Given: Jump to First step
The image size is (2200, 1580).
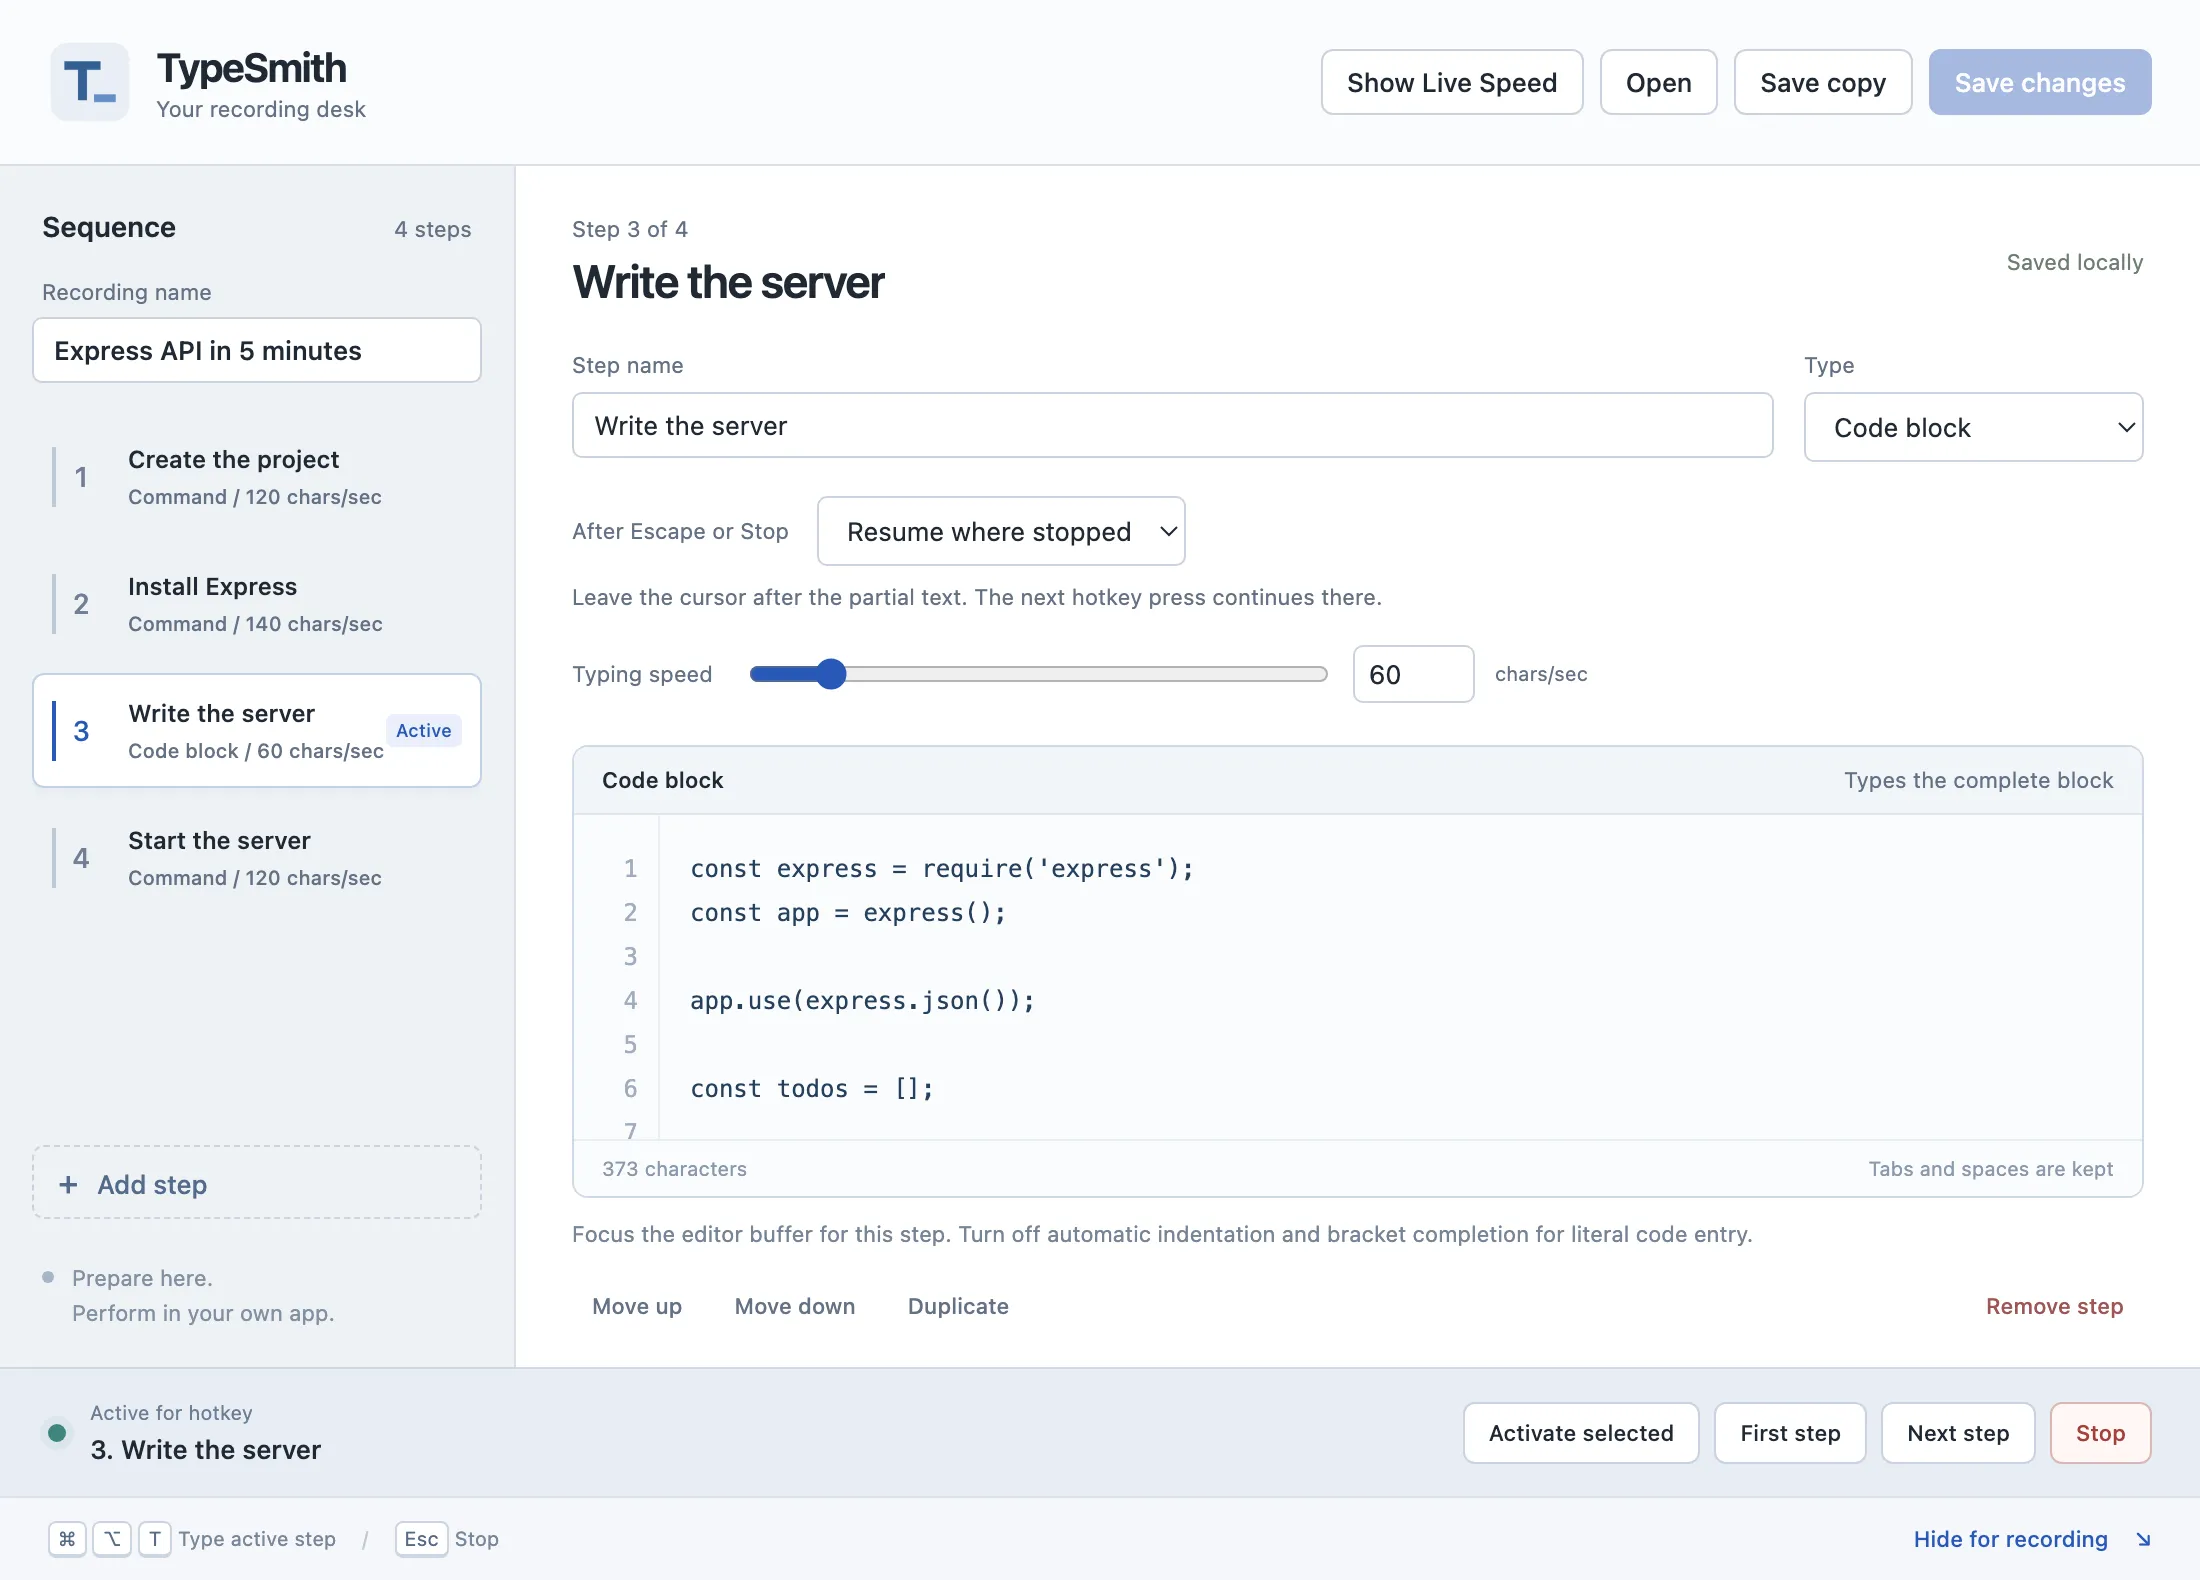Looking at the screenshot, I should pyautogui.click(x=1790, y=1433).
